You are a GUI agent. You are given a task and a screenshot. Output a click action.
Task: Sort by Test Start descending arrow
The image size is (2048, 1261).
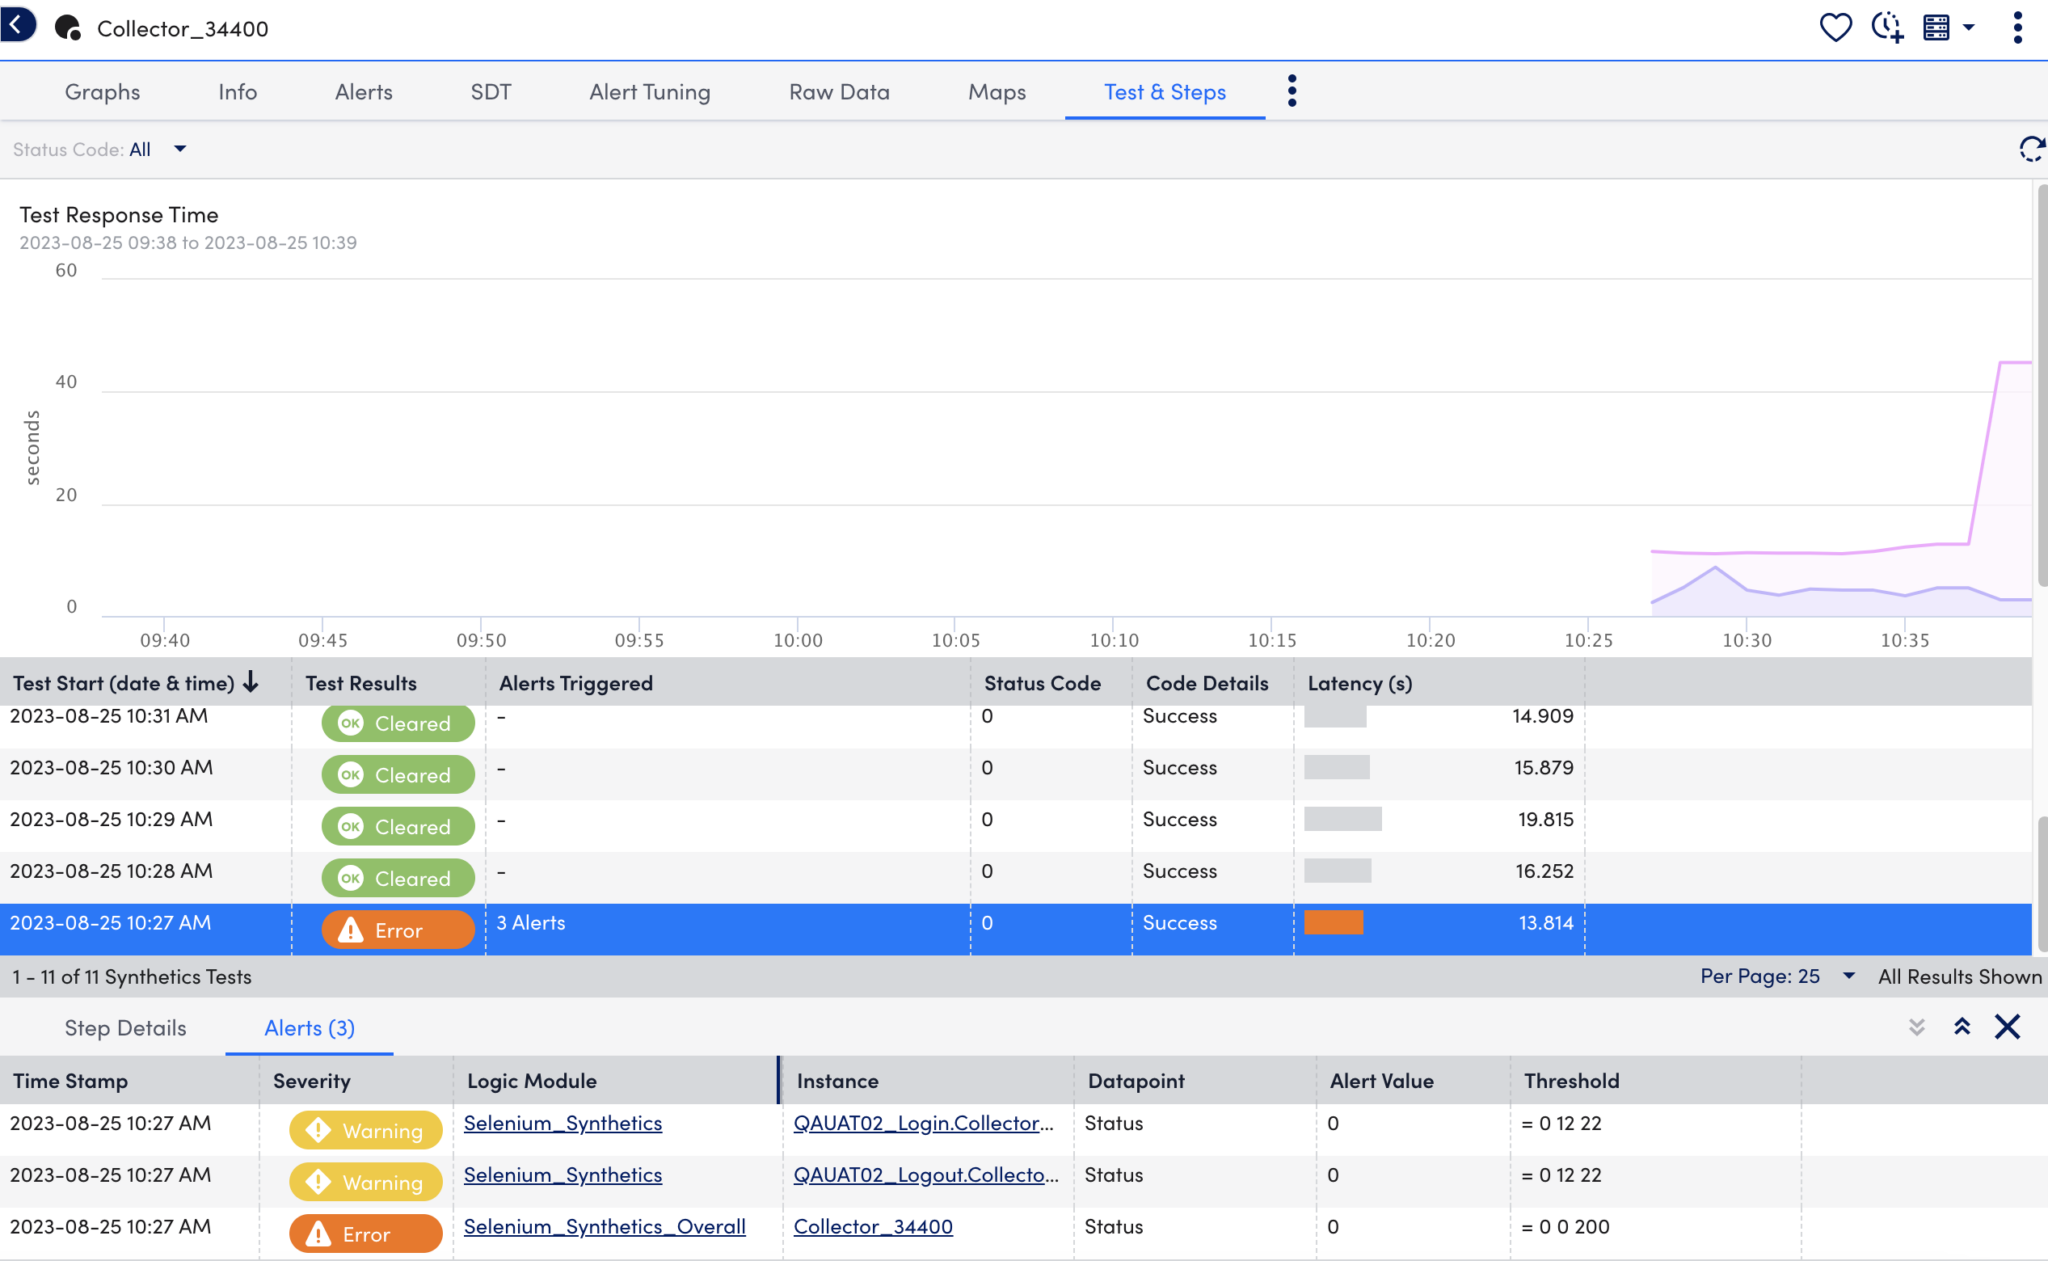coord(251,683)
